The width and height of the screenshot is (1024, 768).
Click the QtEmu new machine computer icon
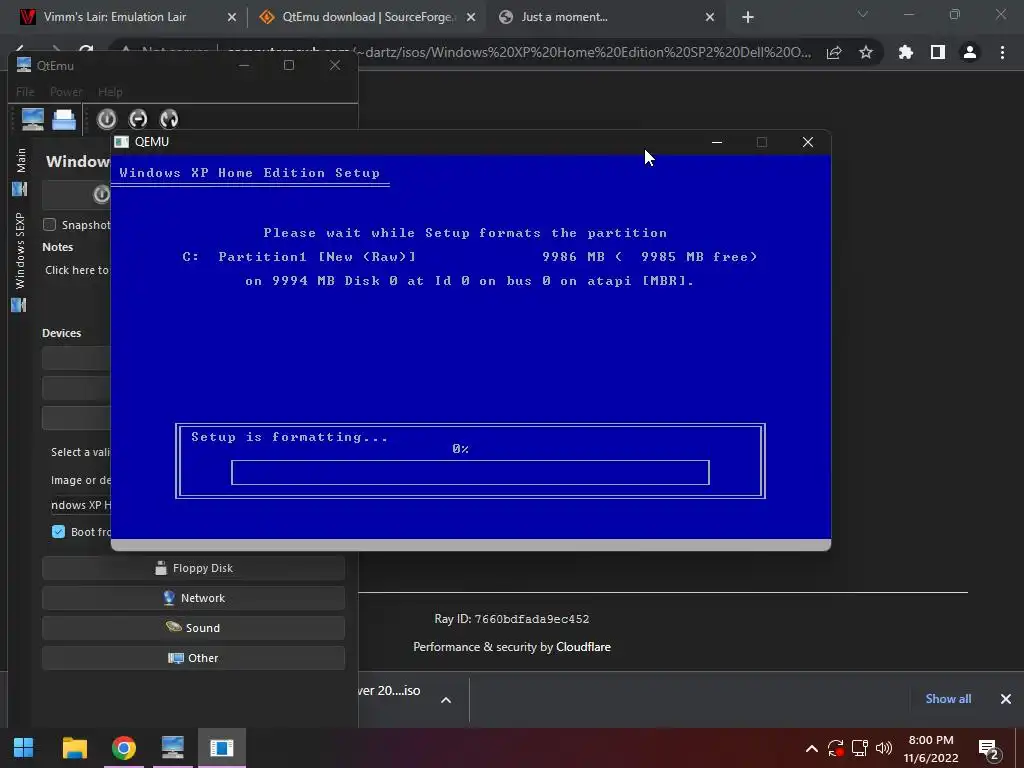[x=32, y=119]
